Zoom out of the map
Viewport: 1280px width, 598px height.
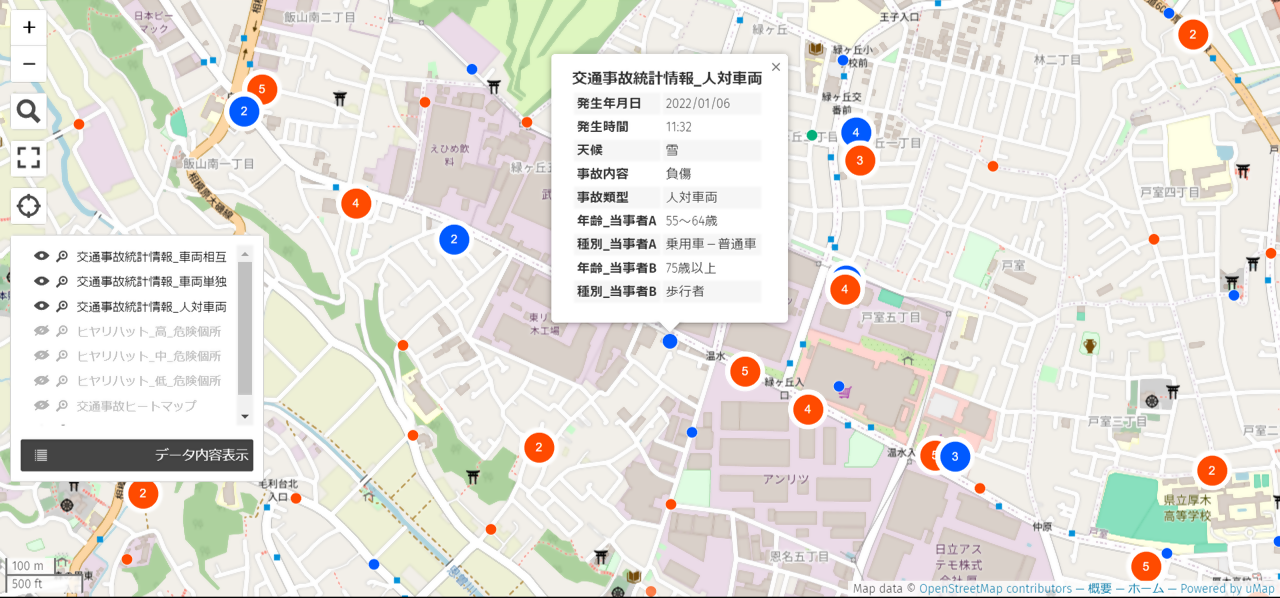(x=29, y=64)
